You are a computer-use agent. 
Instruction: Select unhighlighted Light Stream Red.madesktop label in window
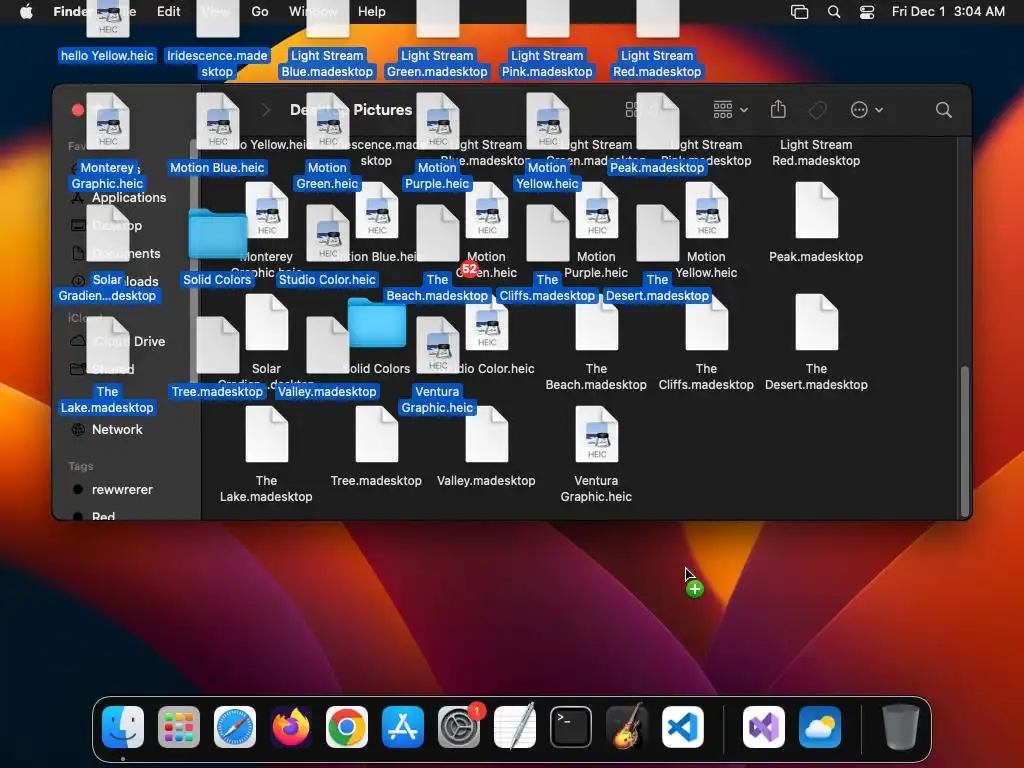tap(816, 153)
